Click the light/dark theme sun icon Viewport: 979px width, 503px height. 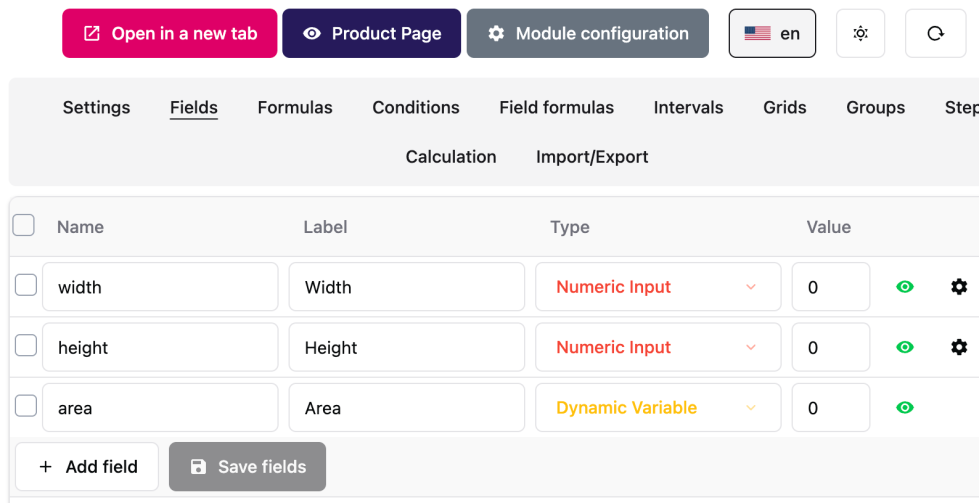[x=860, y=34]
